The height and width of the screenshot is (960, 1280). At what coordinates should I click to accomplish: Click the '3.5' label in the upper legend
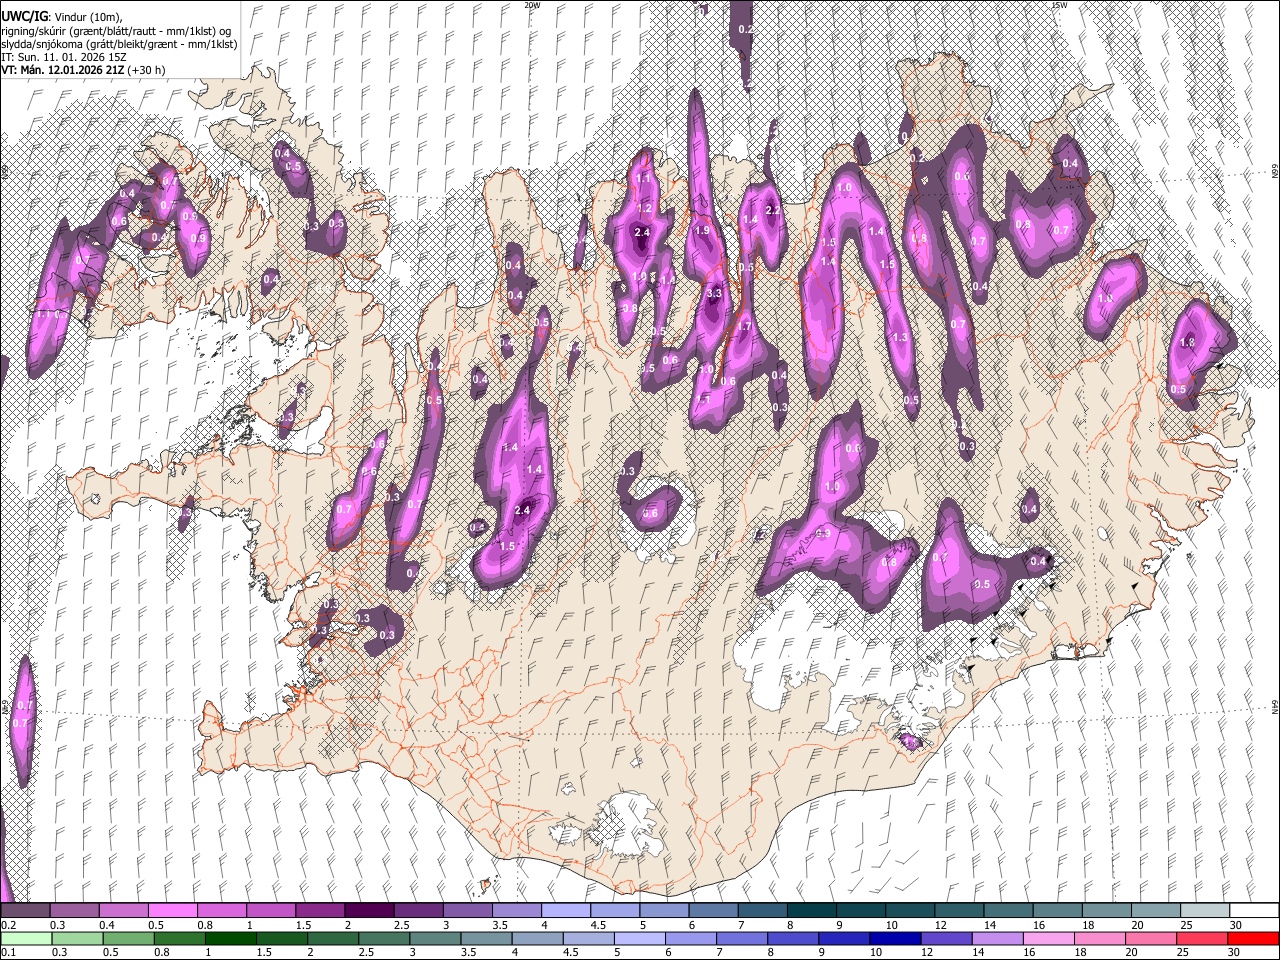coord(500,925)
